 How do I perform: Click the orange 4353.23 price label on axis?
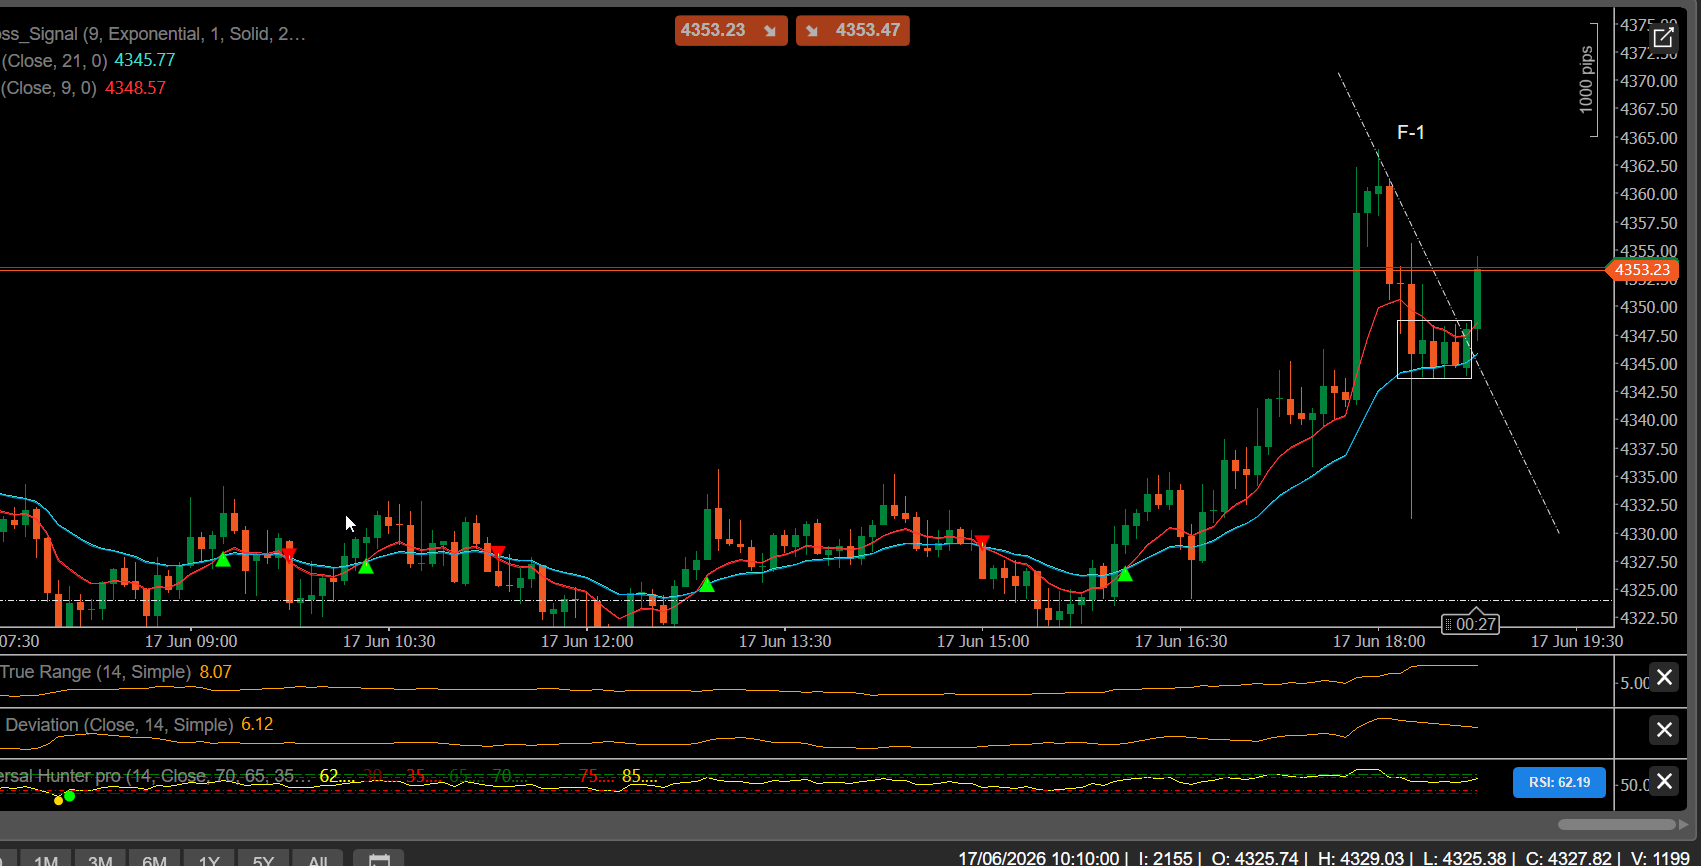pos(1642,269)
